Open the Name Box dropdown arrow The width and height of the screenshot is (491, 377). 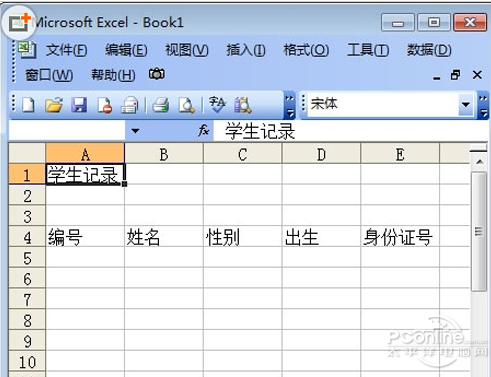(x=135, y=131)
